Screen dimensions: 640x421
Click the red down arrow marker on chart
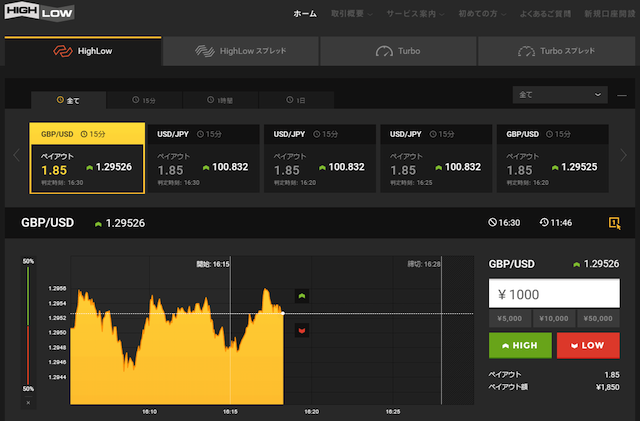(x=302, y=330)
